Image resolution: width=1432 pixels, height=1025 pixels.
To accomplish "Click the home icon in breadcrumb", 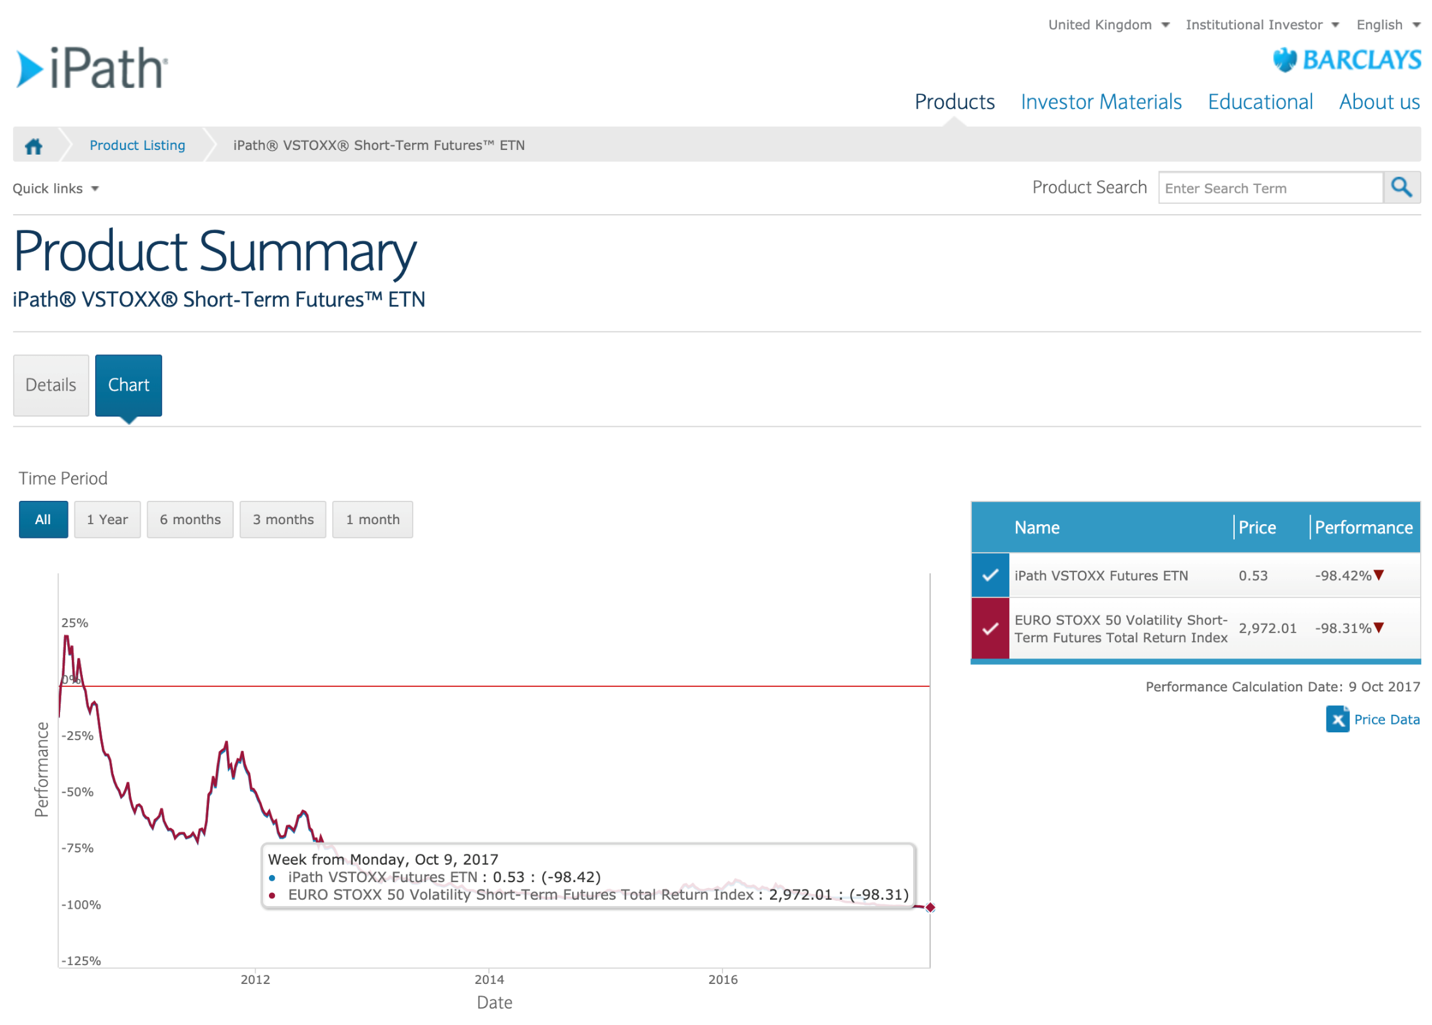I will [x=34, y=146].
